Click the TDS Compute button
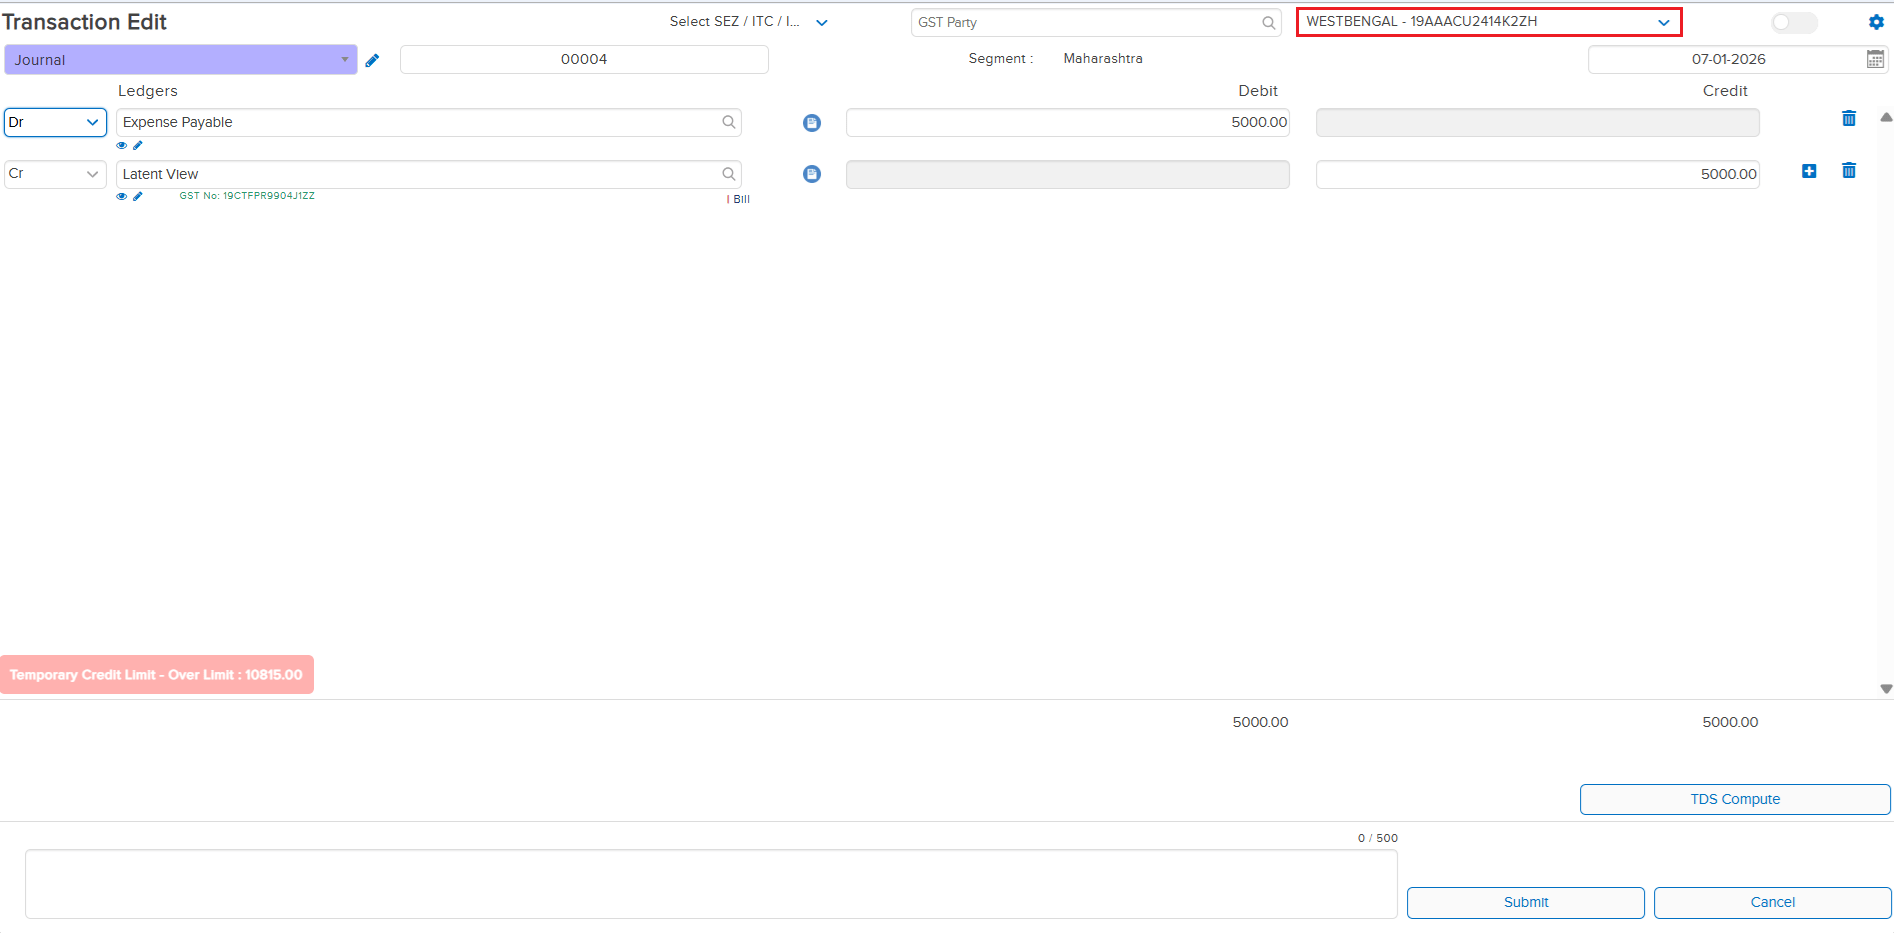Screen dimensions: 1894x933 pos(1734,799)
